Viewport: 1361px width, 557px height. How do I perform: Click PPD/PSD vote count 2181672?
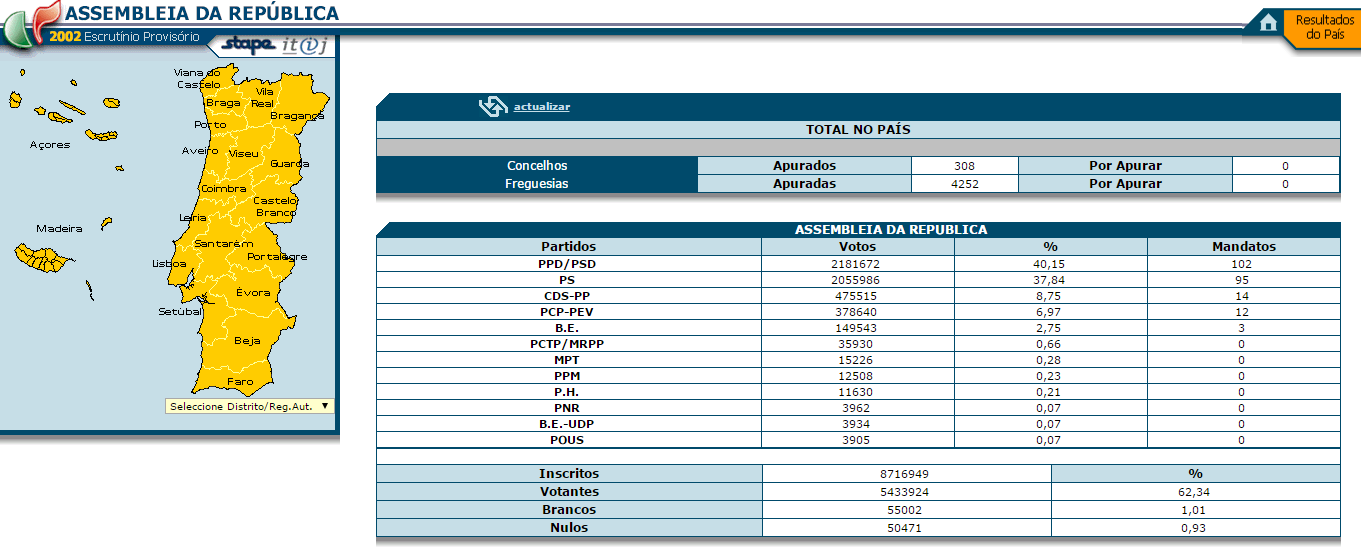[x=858, y=264]
